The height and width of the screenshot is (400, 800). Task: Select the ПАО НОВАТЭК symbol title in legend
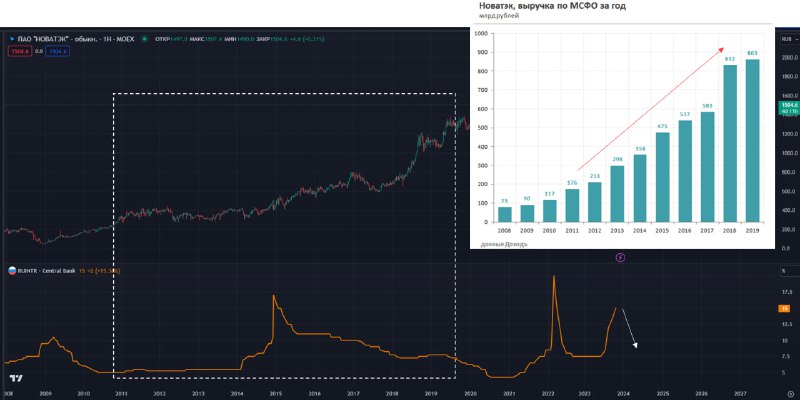coord(76,39)
